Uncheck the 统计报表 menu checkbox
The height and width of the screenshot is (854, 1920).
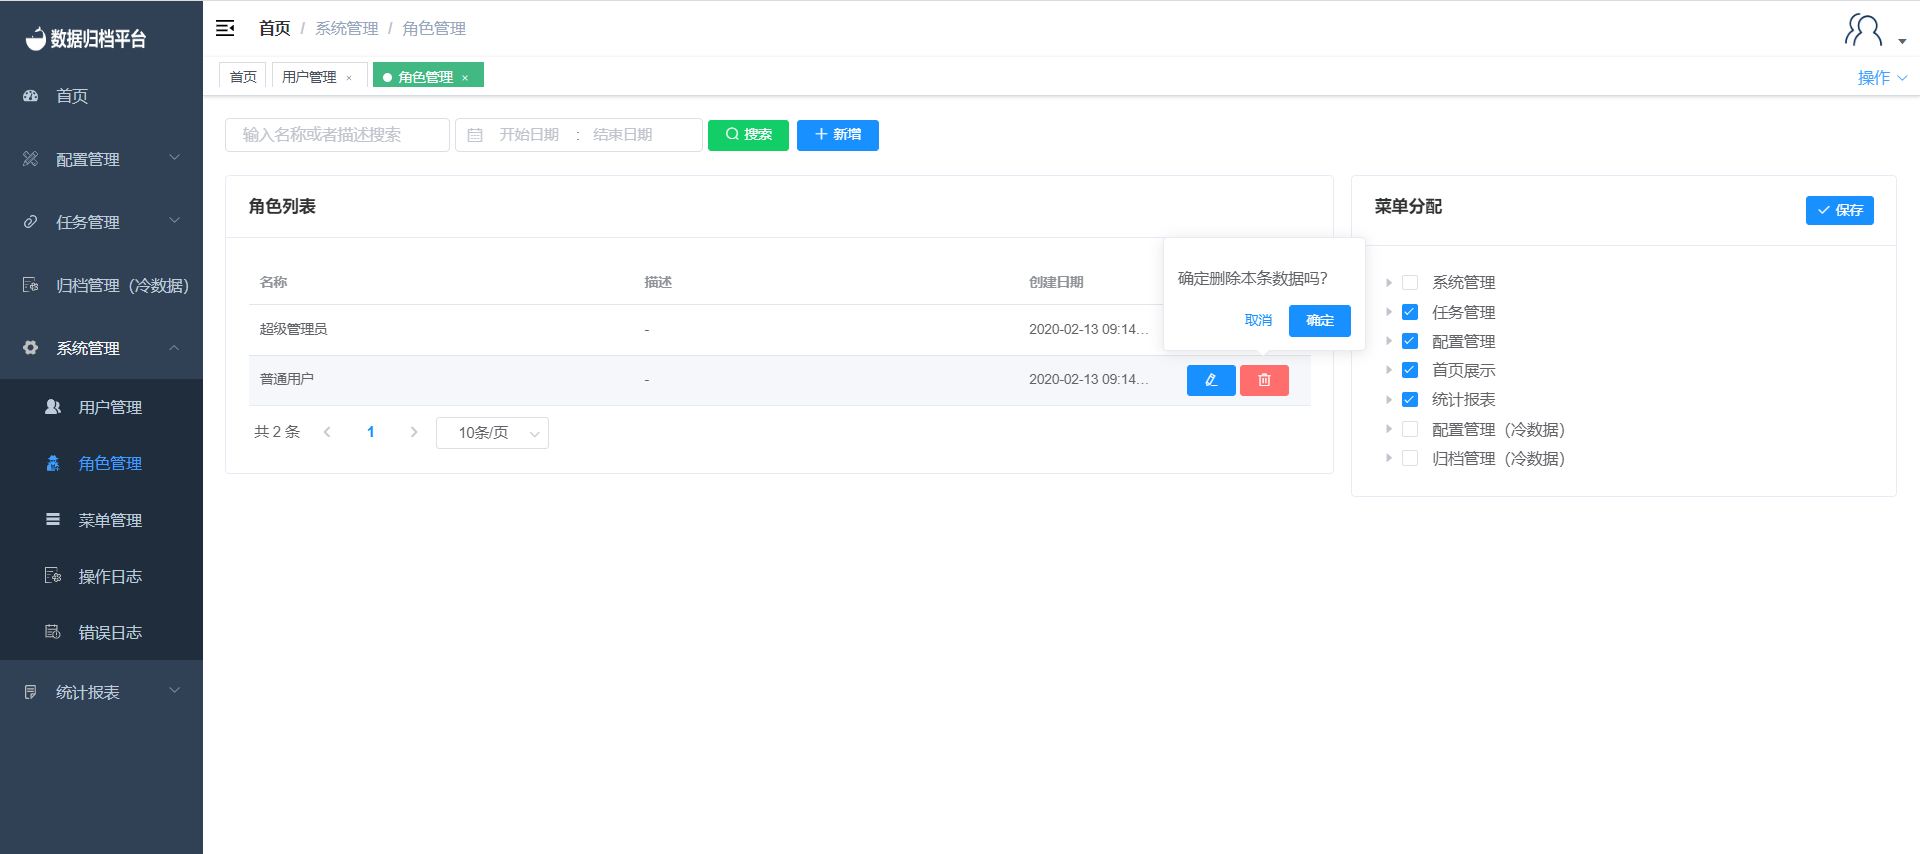click(1410, 400)
